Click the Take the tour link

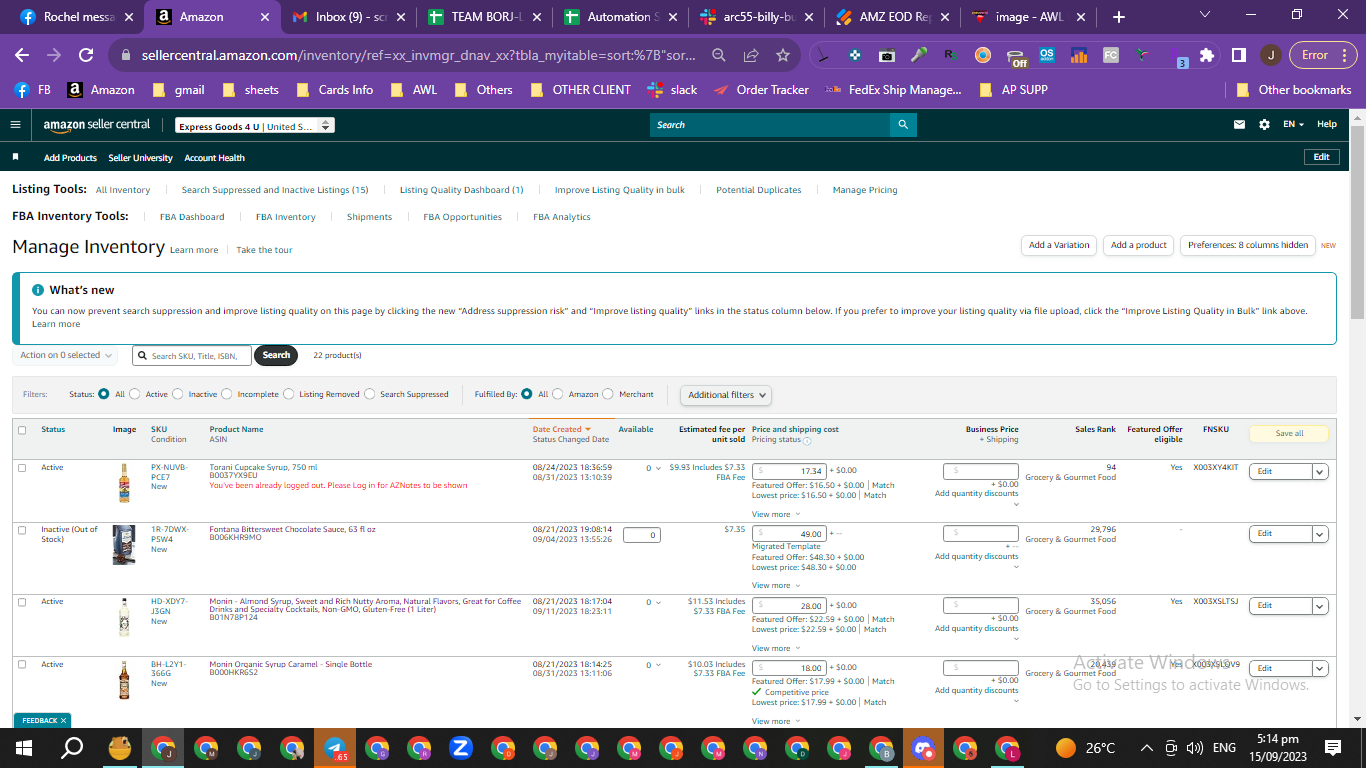[x=264, y=250]
